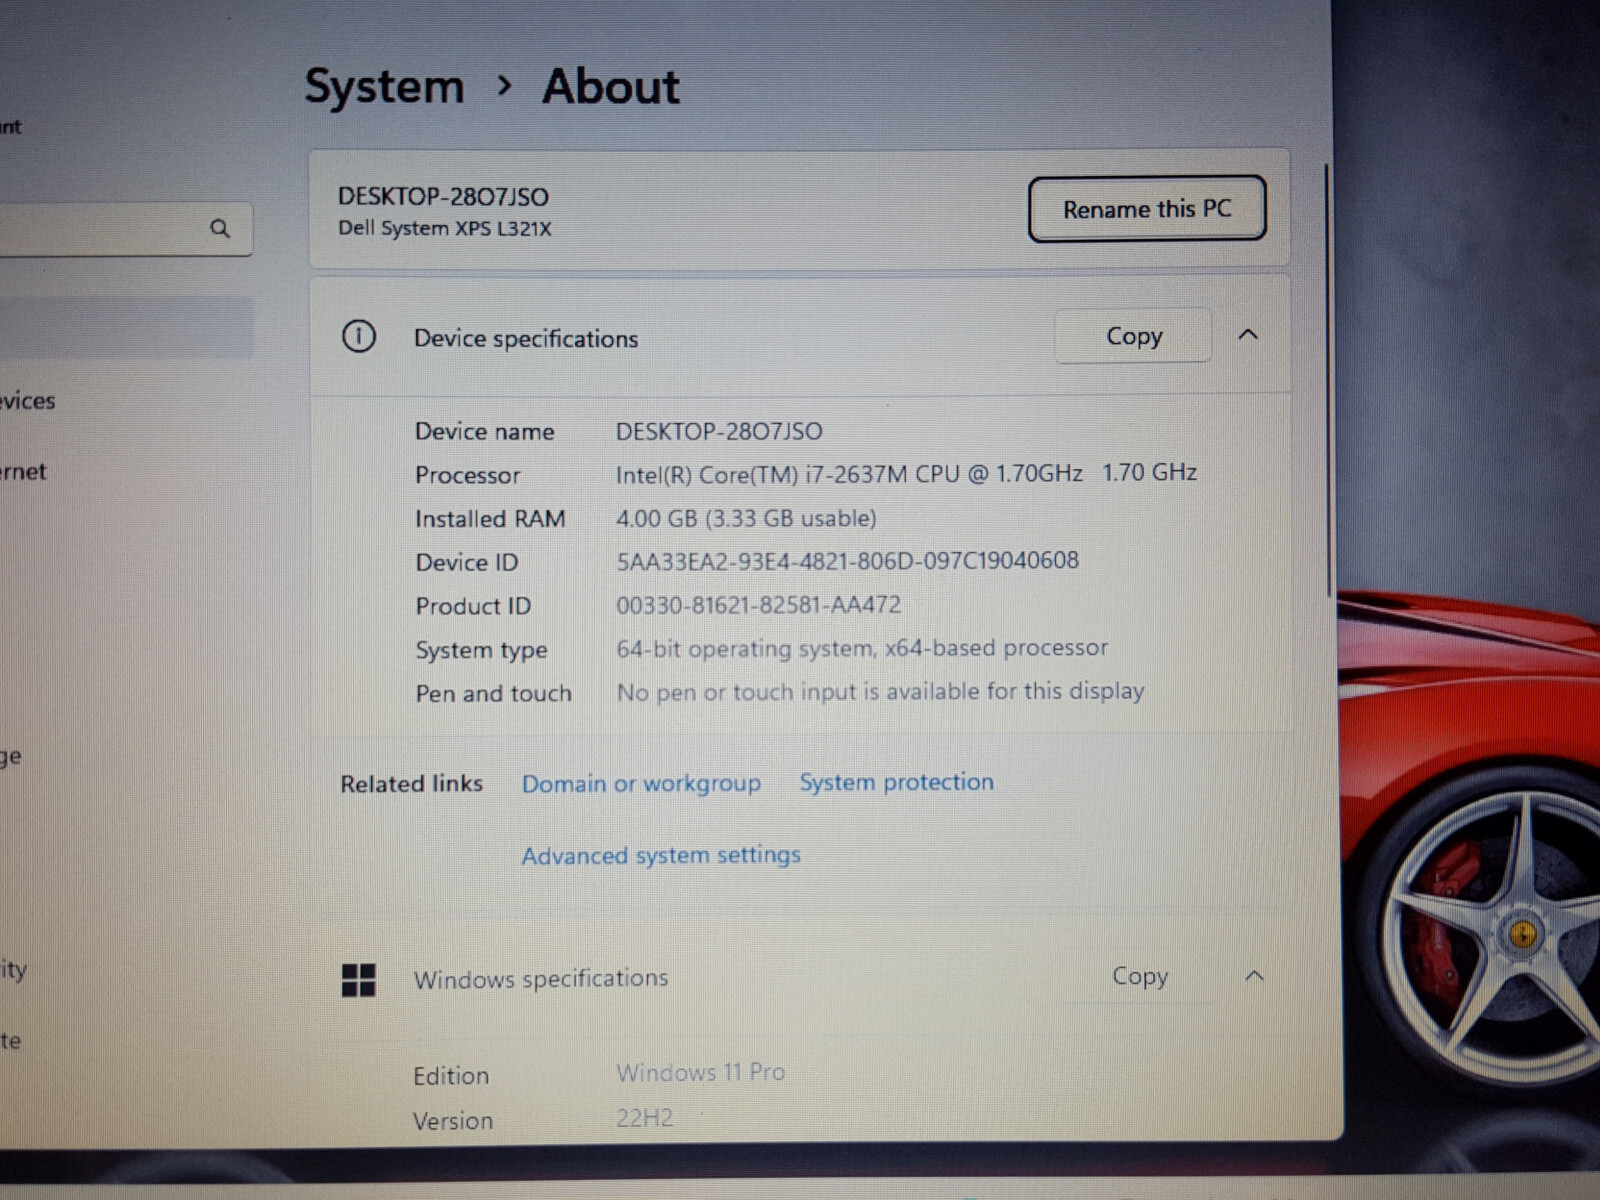Click the settings page vertical scrollbar

(1328, 380)
